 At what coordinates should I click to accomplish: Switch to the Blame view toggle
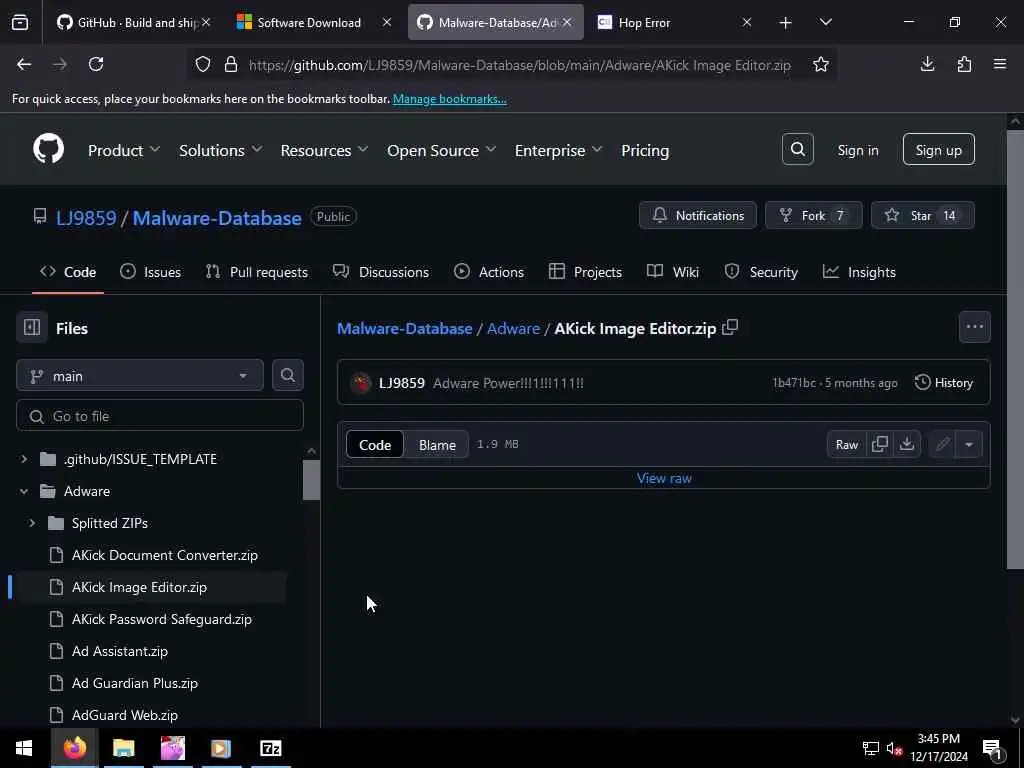point(437,445)
